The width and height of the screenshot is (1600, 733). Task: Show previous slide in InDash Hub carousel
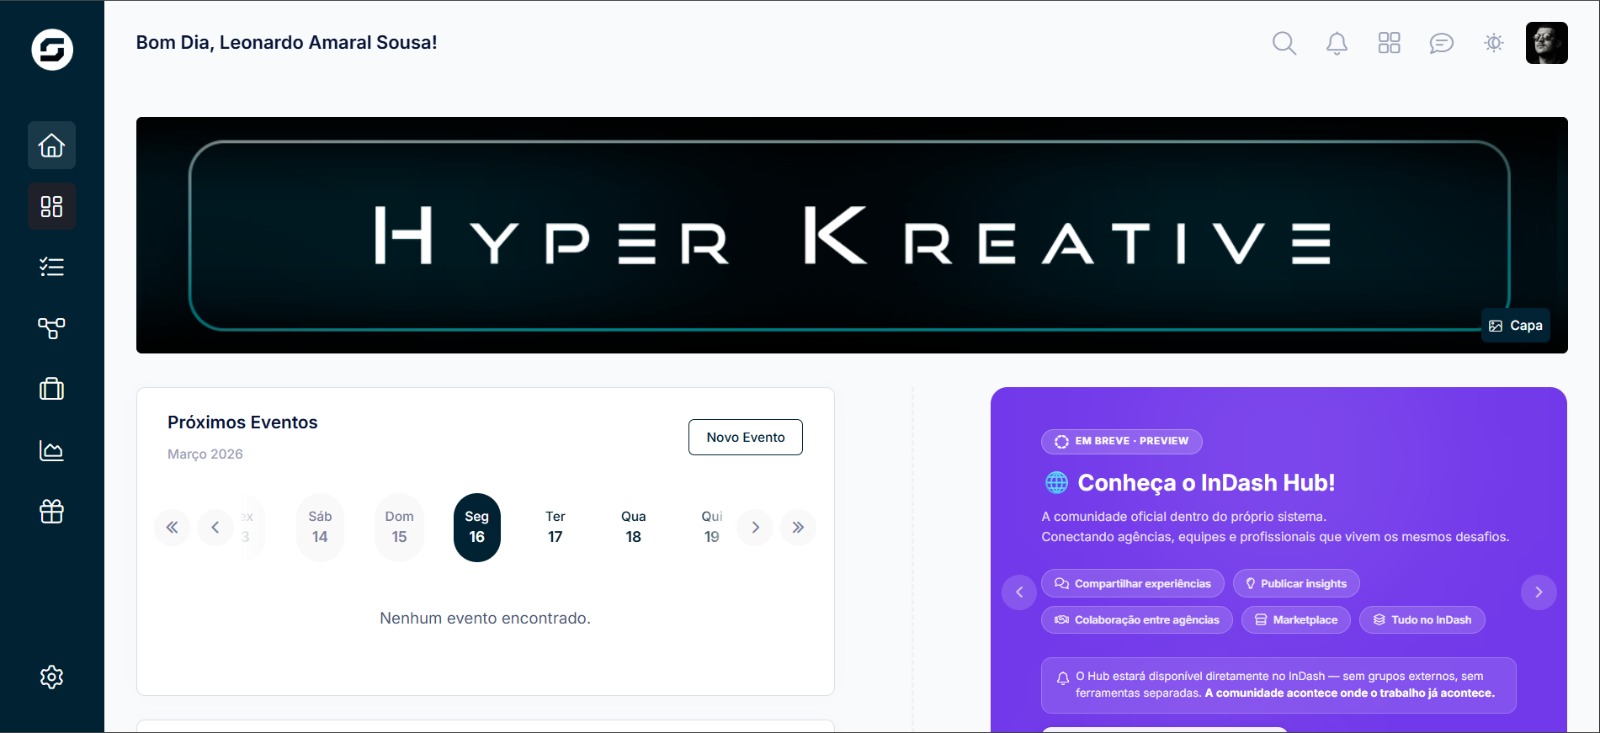[x=1019, y=592]
